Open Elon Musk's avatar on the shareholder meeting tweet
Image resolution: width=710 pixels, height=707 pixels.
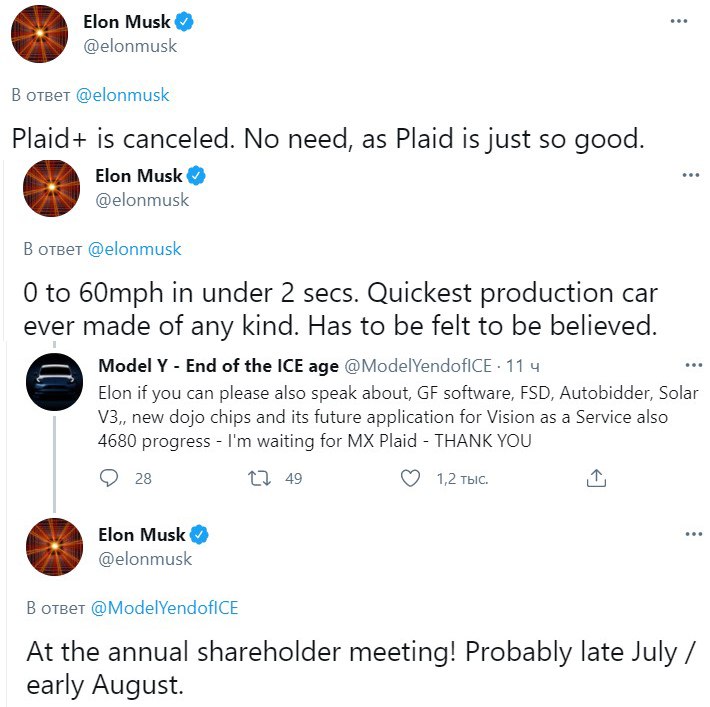(54, 547)
